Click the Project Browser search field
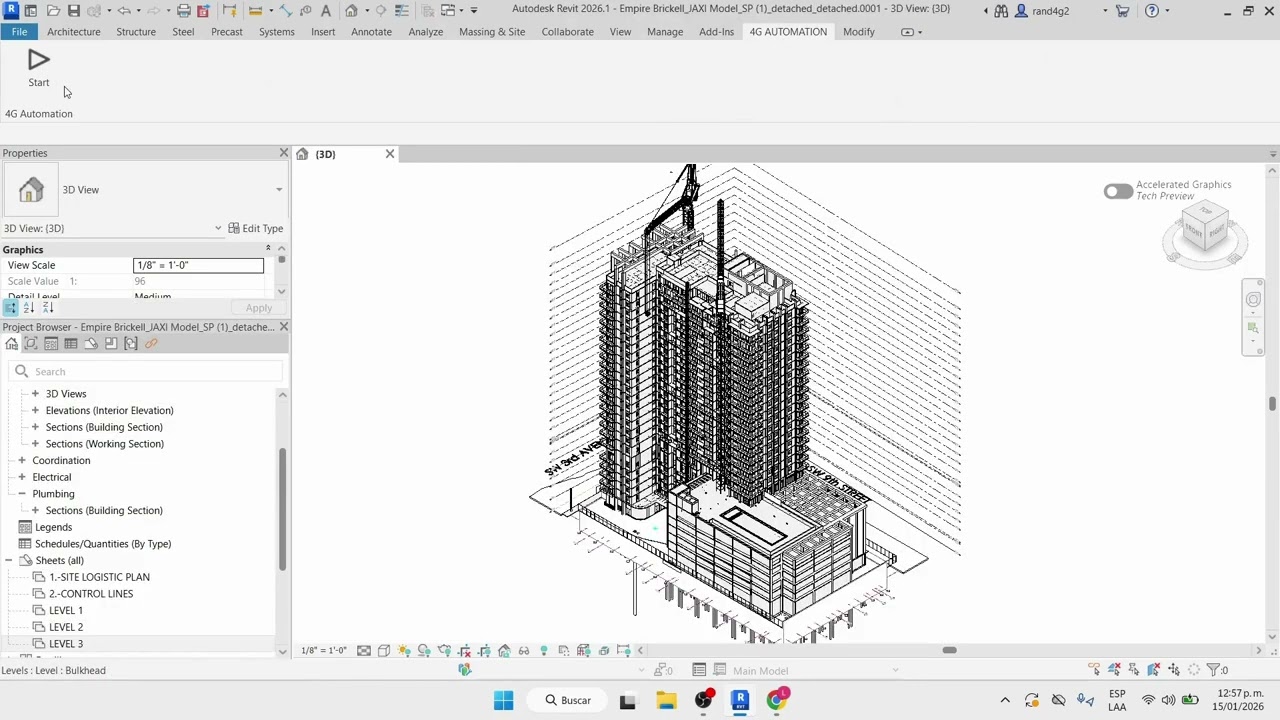The image size is (1280, 720). tap(146, 371)
